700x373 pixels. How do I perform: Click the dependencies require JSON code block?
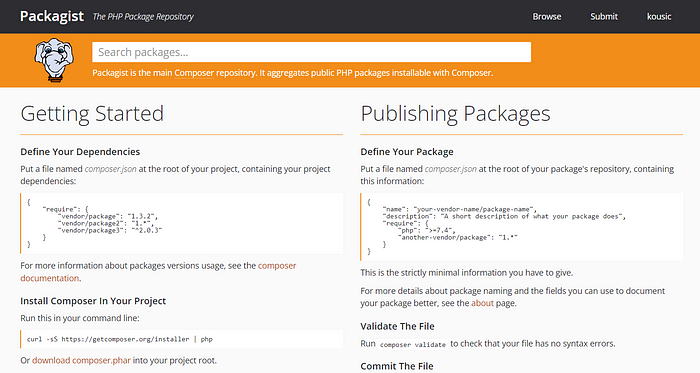182,223
